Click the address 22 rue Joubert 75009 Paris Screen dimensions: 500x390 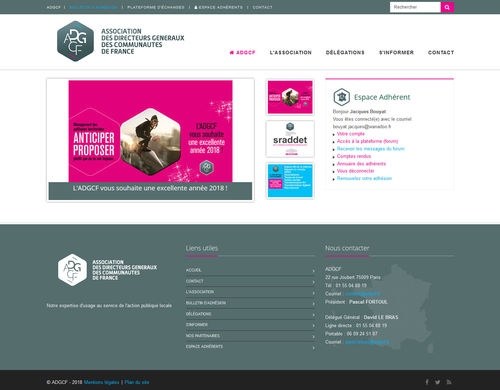tap(353, 277)
